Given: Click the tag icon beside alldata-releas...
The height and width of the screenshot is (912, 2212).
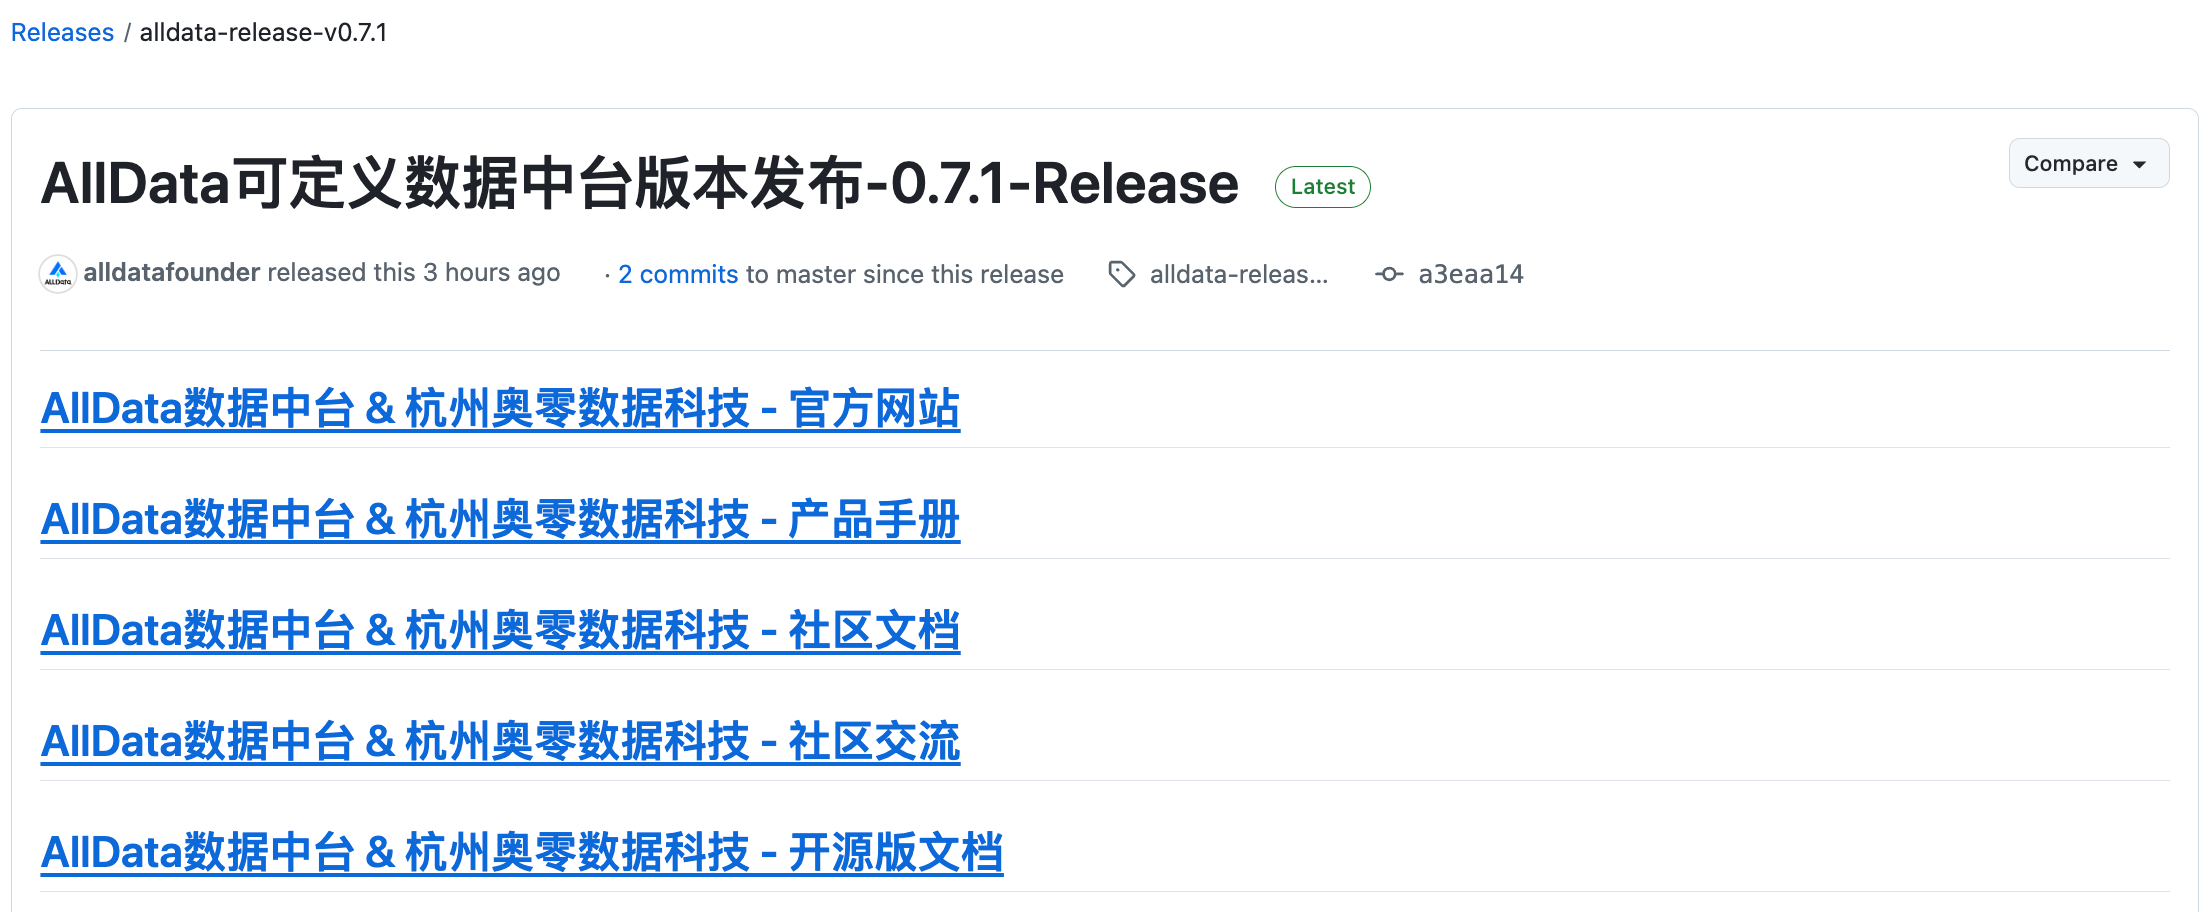Looking at the screenshot, I should click(1122, 274).
